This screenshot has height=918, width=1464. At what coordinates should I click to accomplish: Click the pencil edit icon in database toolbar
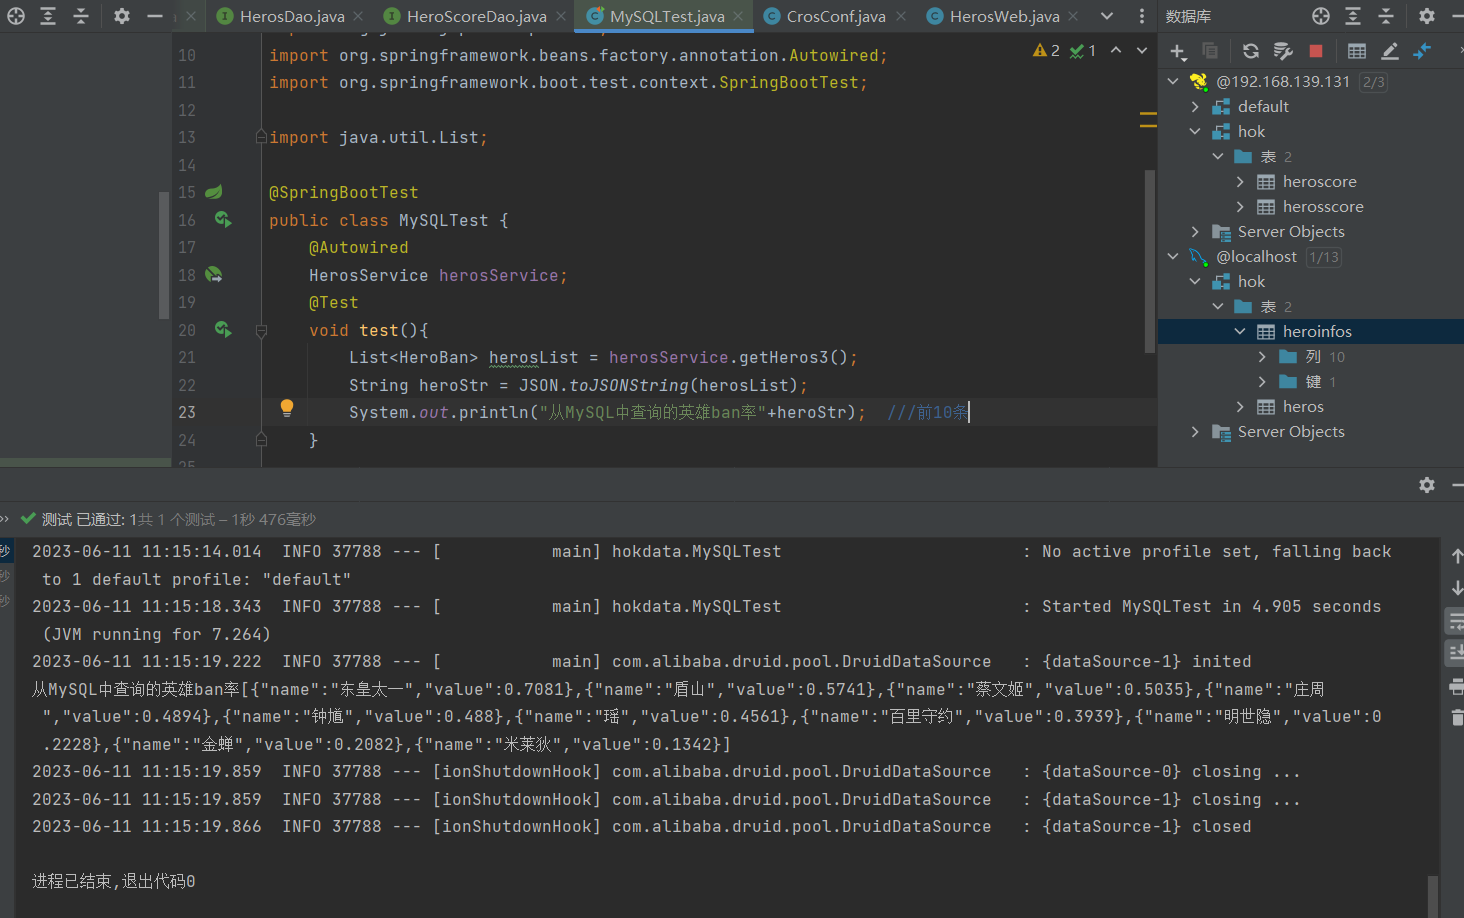click(x=1390, y=51)
